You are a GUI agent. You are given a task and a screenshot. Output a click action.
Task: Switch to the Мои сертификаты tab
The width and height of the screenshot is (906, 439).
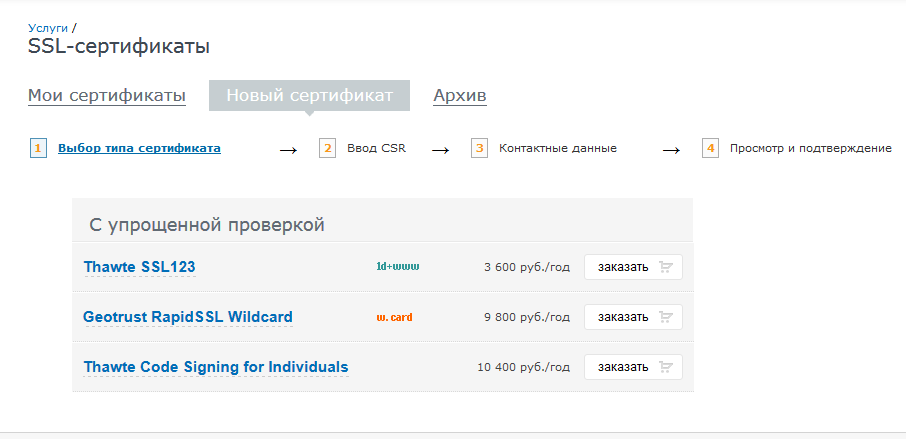pos(107,95)
